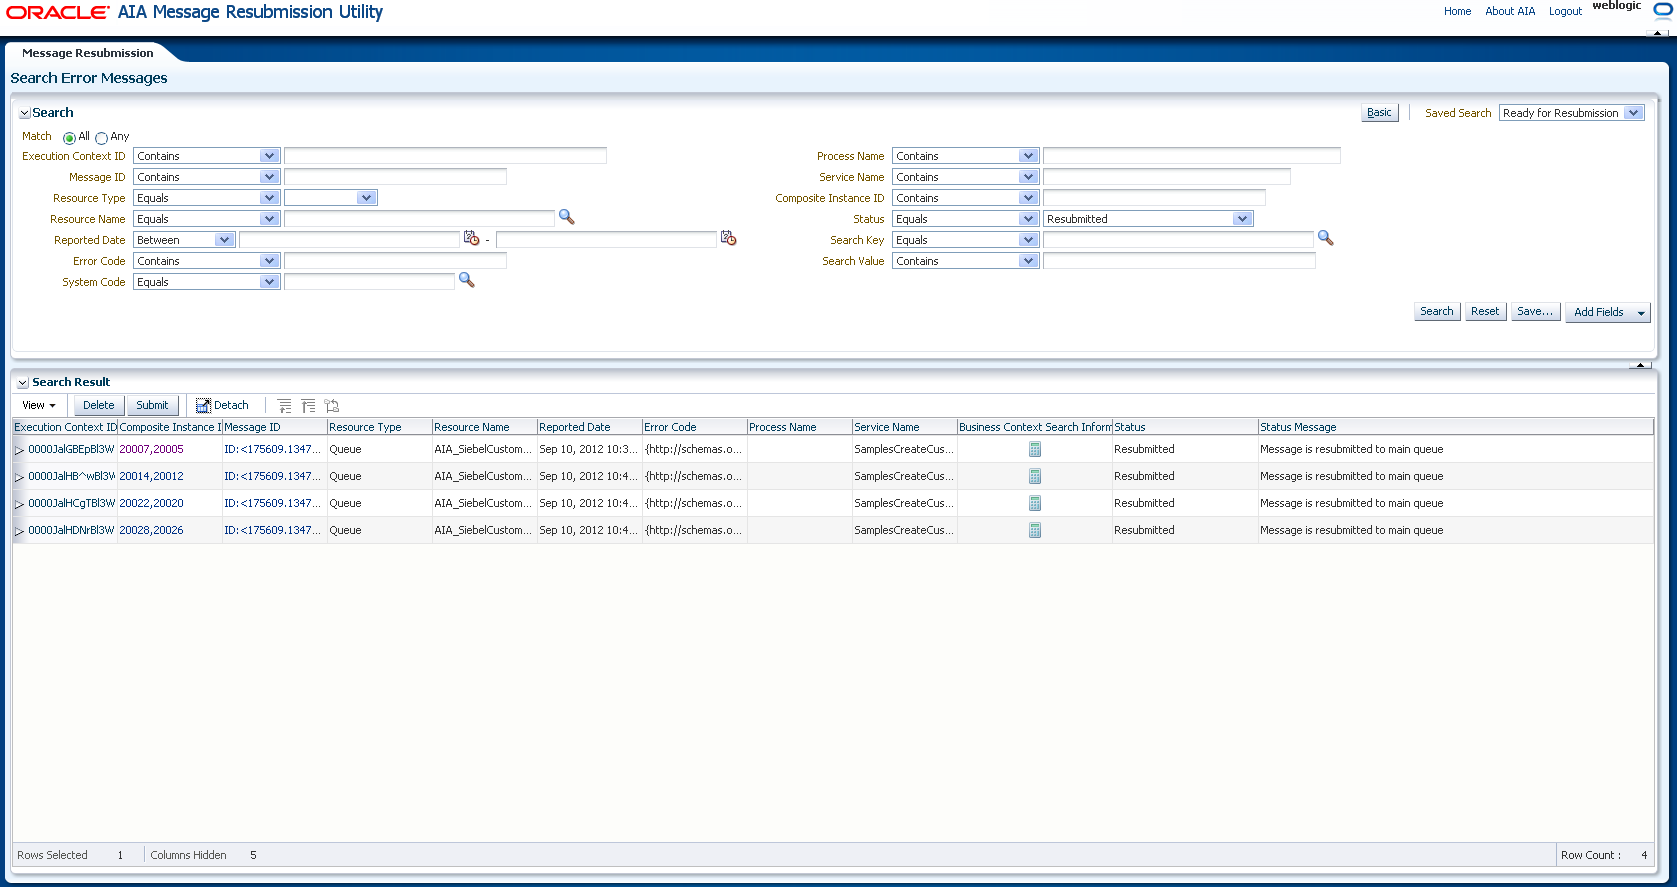
Task: Open the Resource Type value dropdown
Action: (330, 198)
